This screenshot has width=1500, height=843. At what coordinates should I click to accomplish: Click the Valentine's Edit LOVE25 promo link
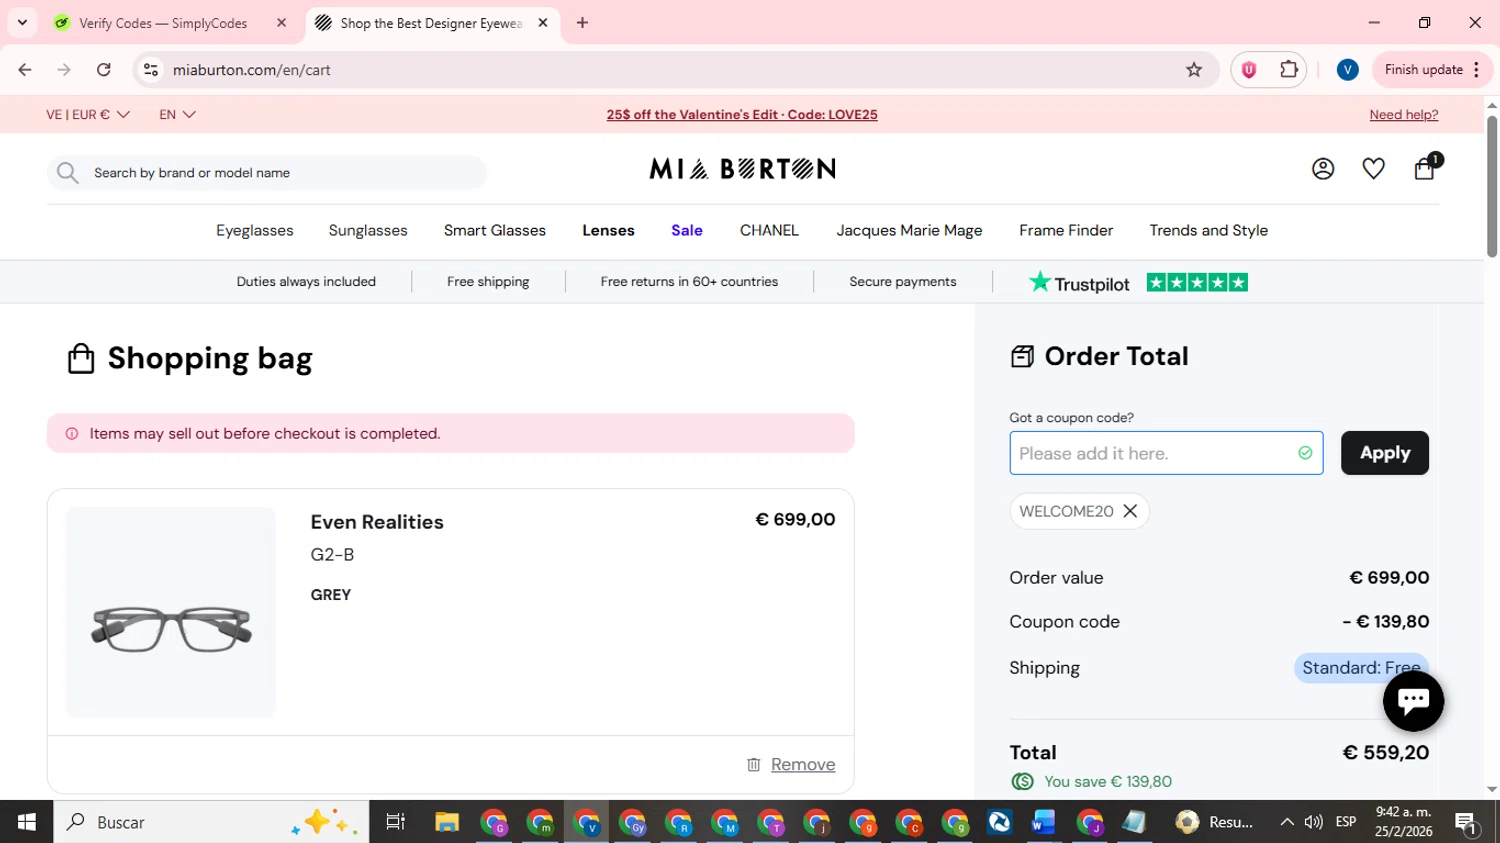(x=742, y=115)
